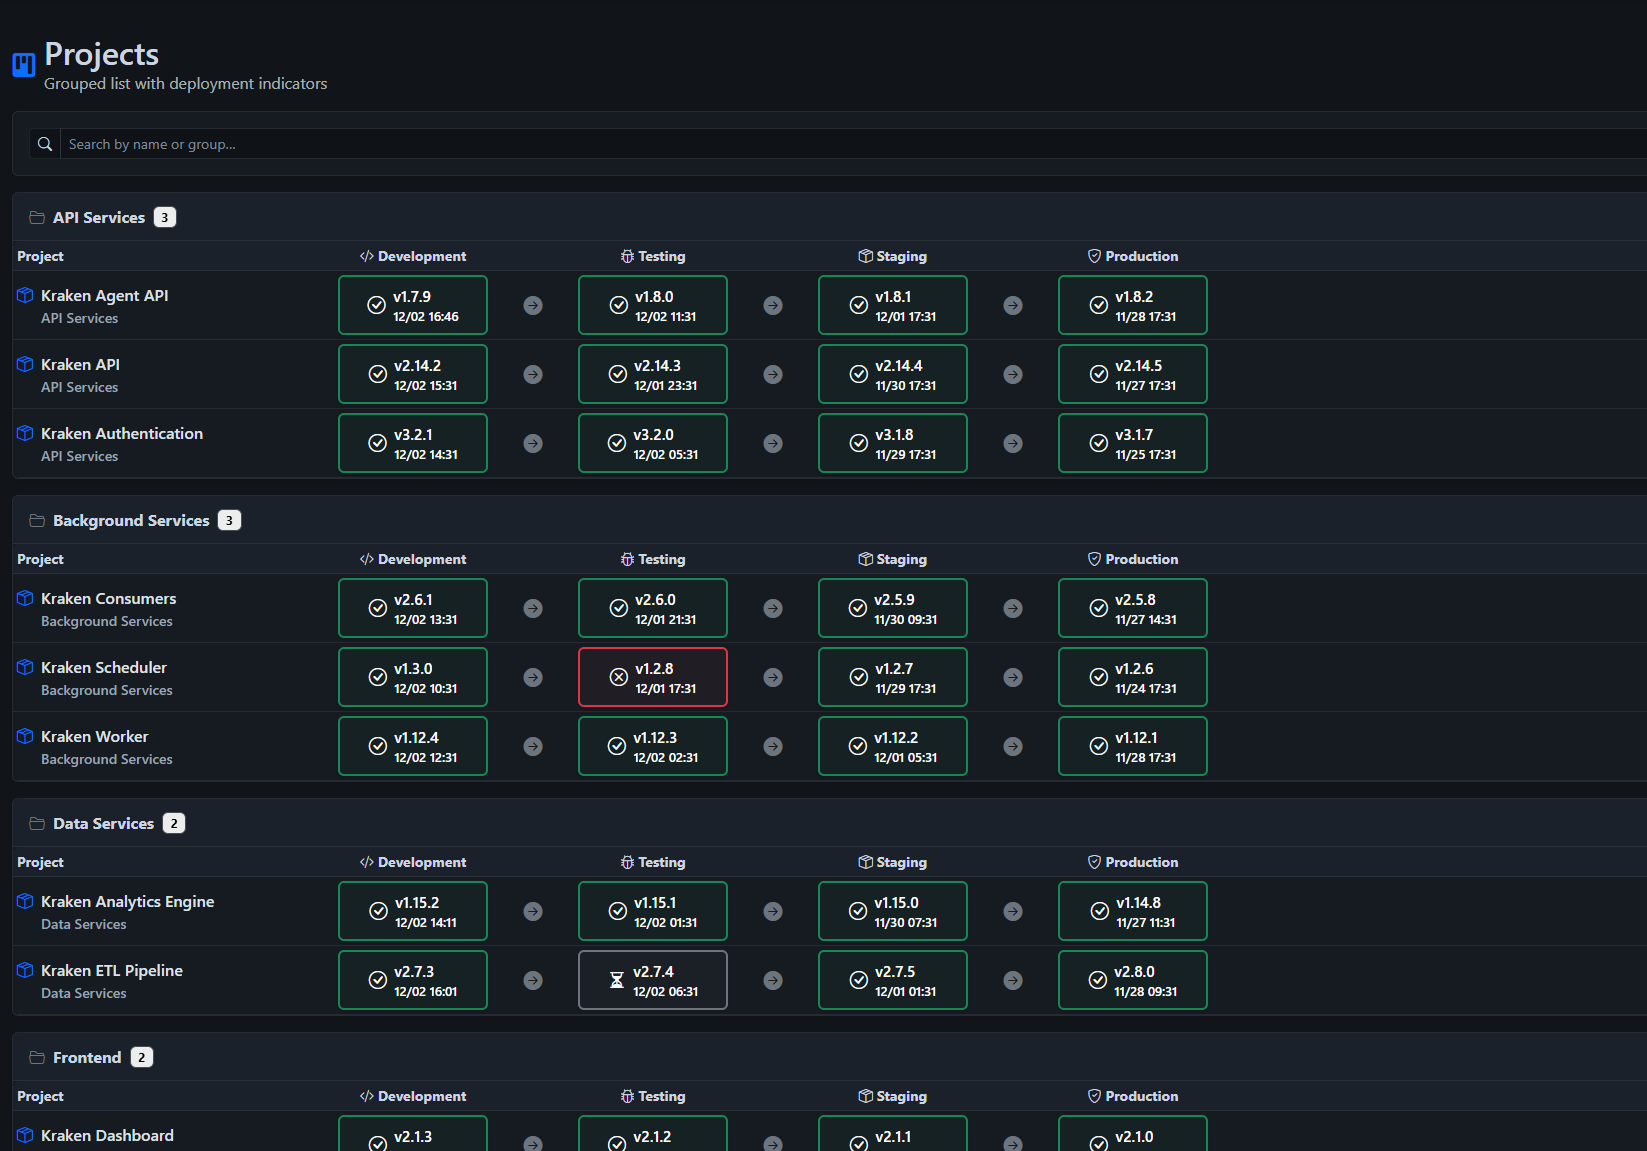Click the count badge next to Data Services
The height and width of the screenshot is (1151, 1647).
[174, 822]
